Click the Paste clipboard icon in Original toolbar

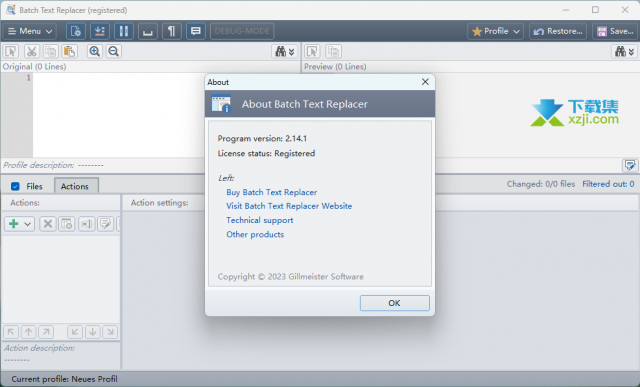coord(69,51)
